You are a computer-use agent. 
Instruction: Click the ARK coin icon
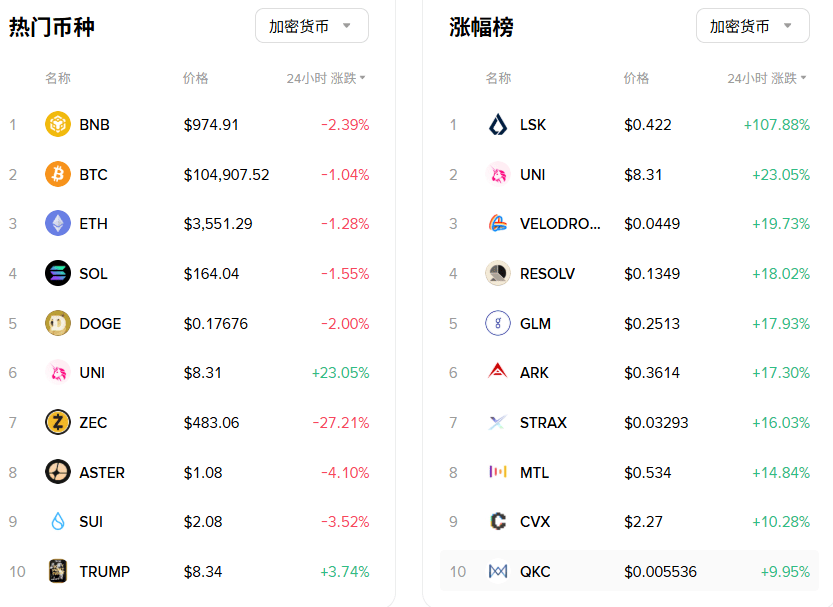[x=498, y=370]
